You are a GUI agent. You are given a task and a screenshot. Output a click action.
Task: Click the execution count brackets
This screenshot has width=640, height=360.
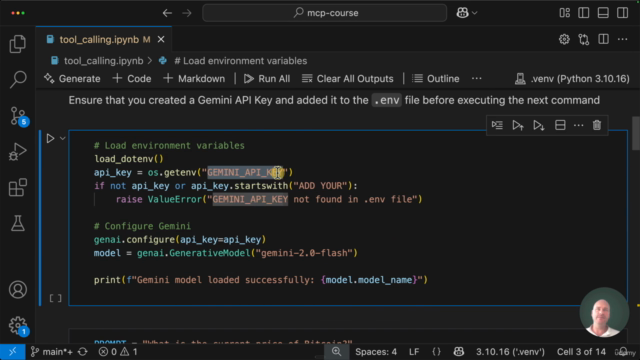[56, 298]
